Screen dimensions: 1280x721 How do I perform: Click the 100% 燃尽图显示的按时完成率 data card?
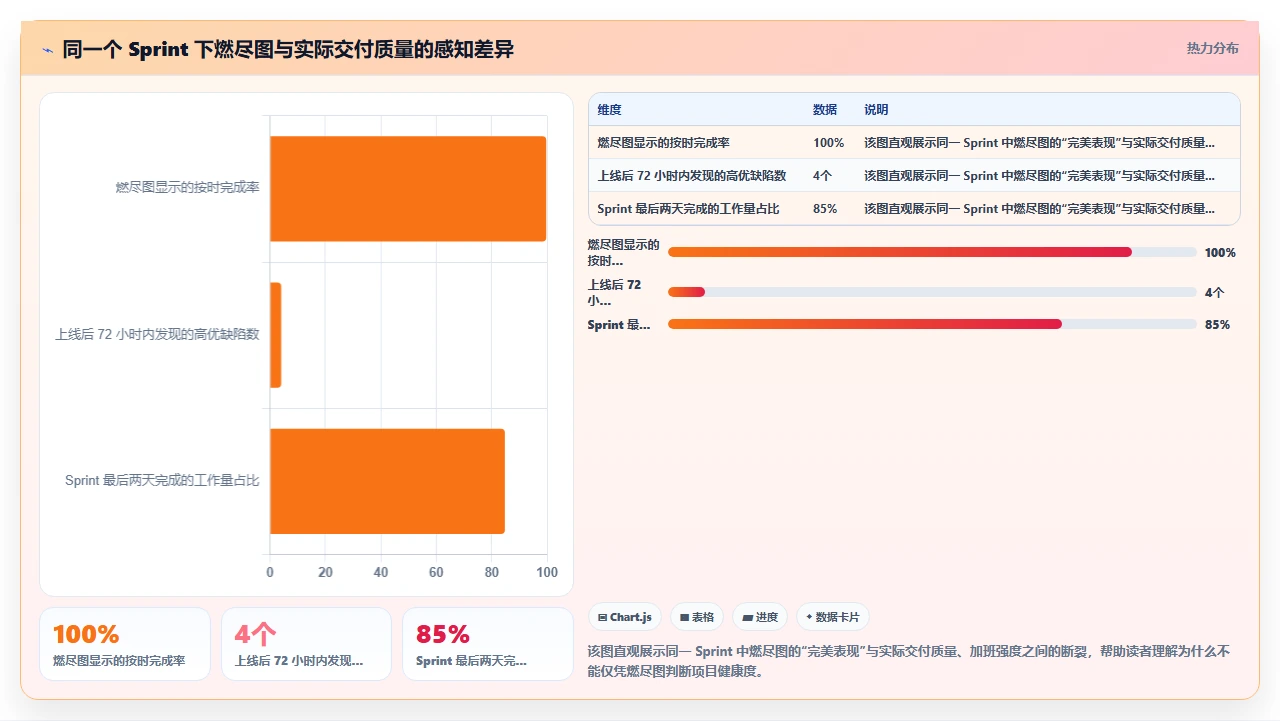click(x=125, y=644)
